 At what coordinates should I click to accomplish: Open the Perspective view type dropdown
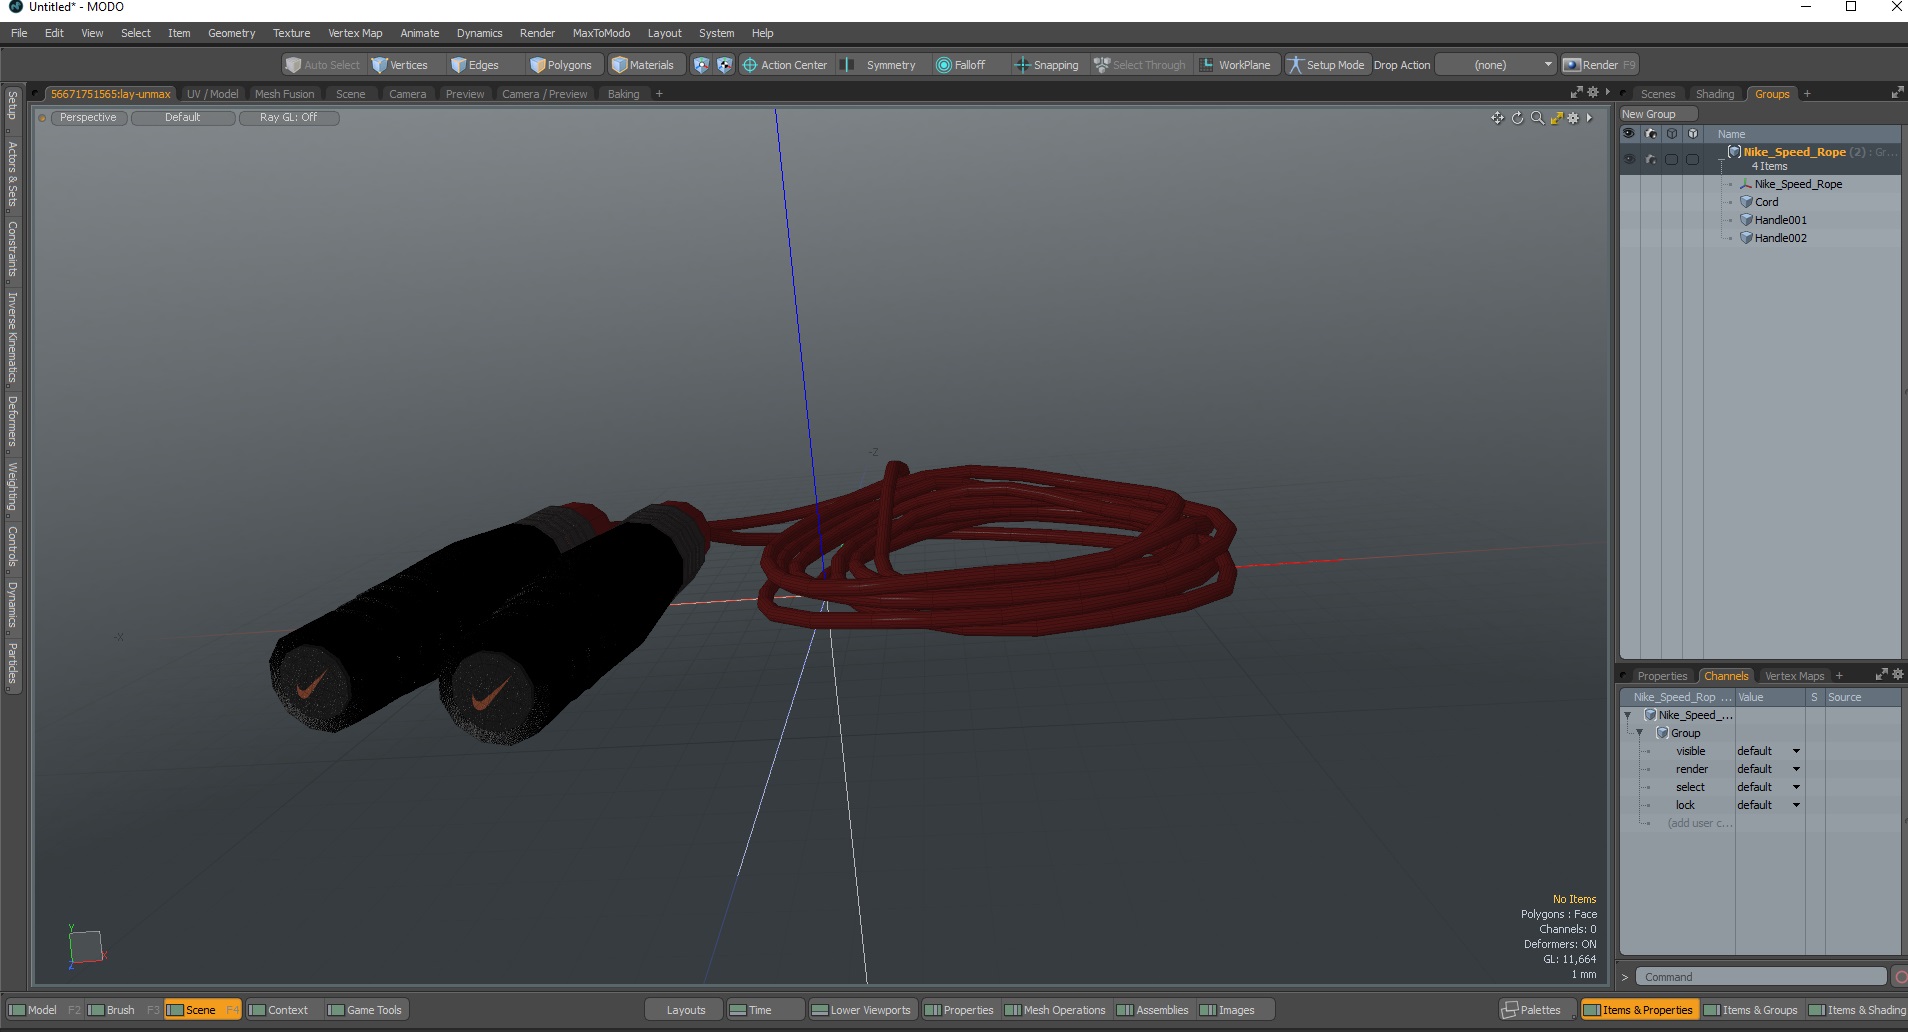pos(88,118)
